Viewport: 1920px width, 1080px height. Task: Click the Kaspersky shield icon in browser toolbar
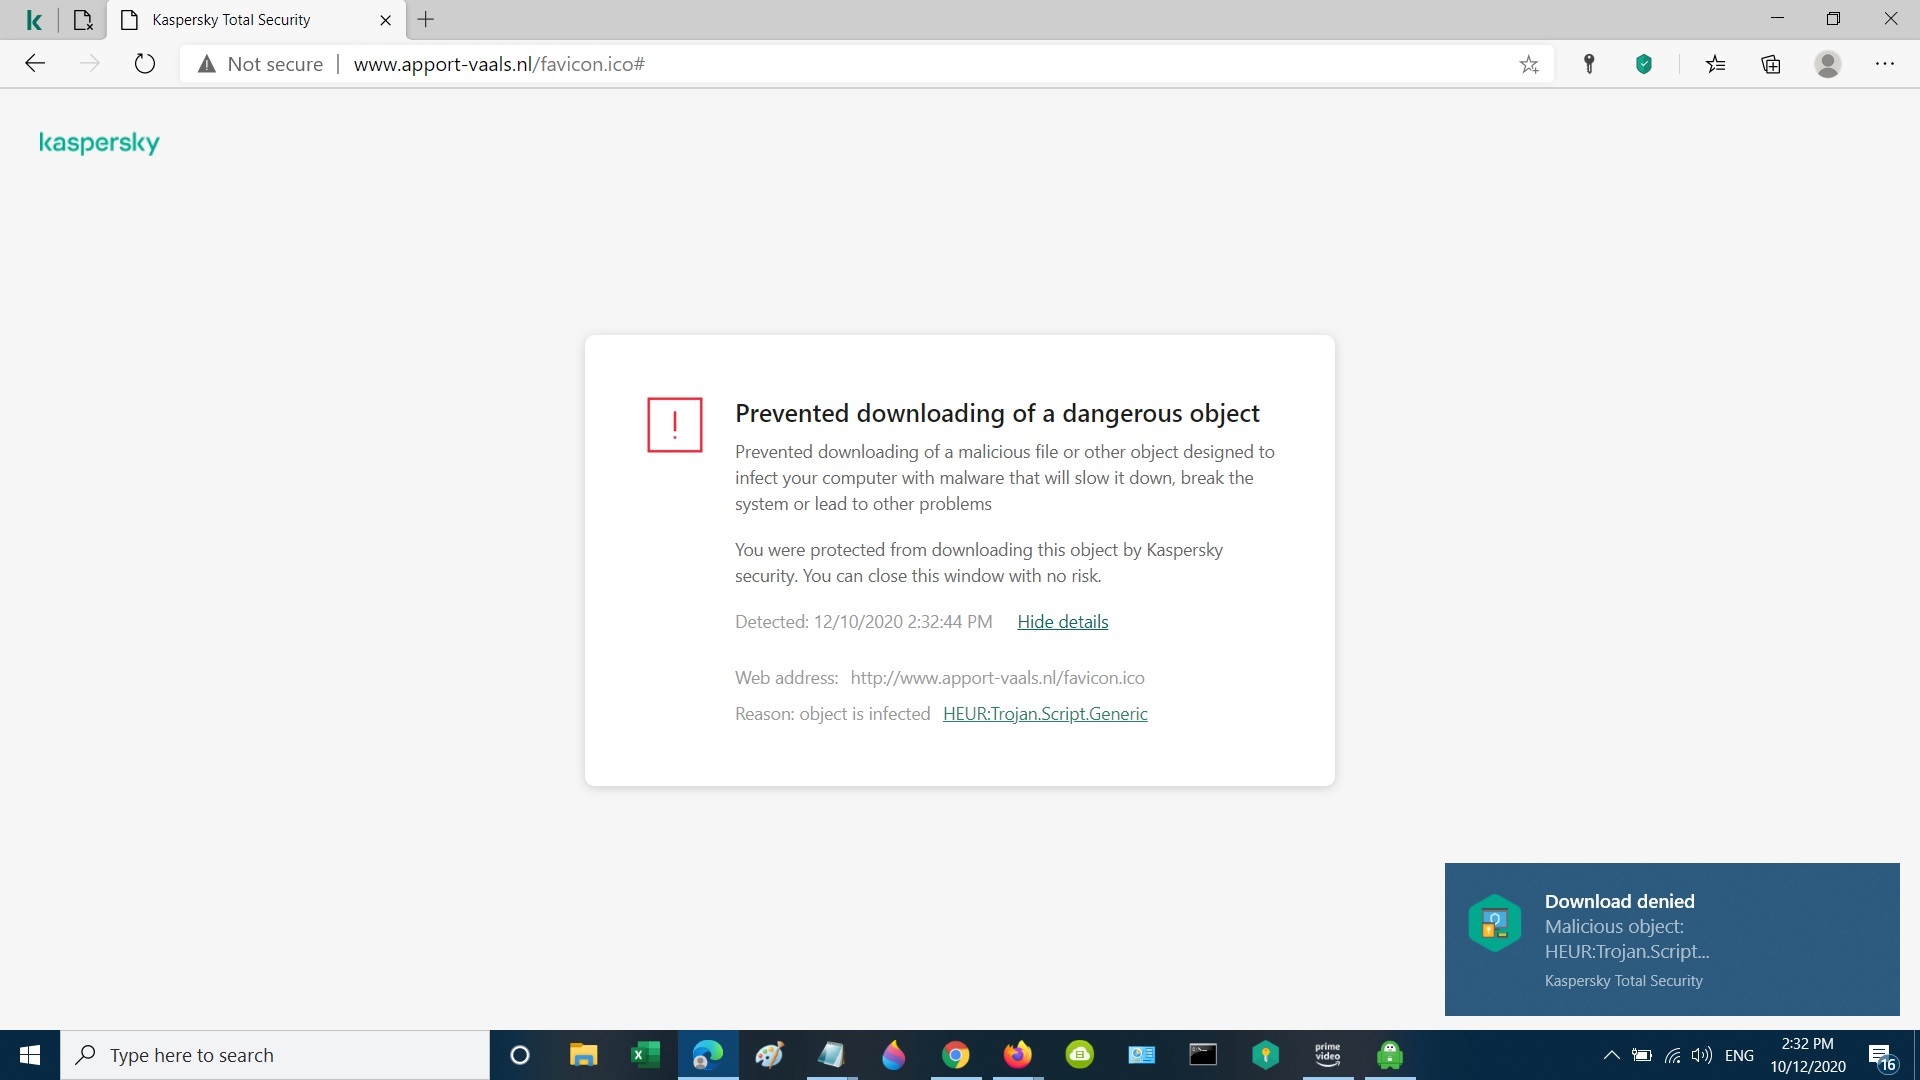pyautogui.click(x=1642, y=63)
